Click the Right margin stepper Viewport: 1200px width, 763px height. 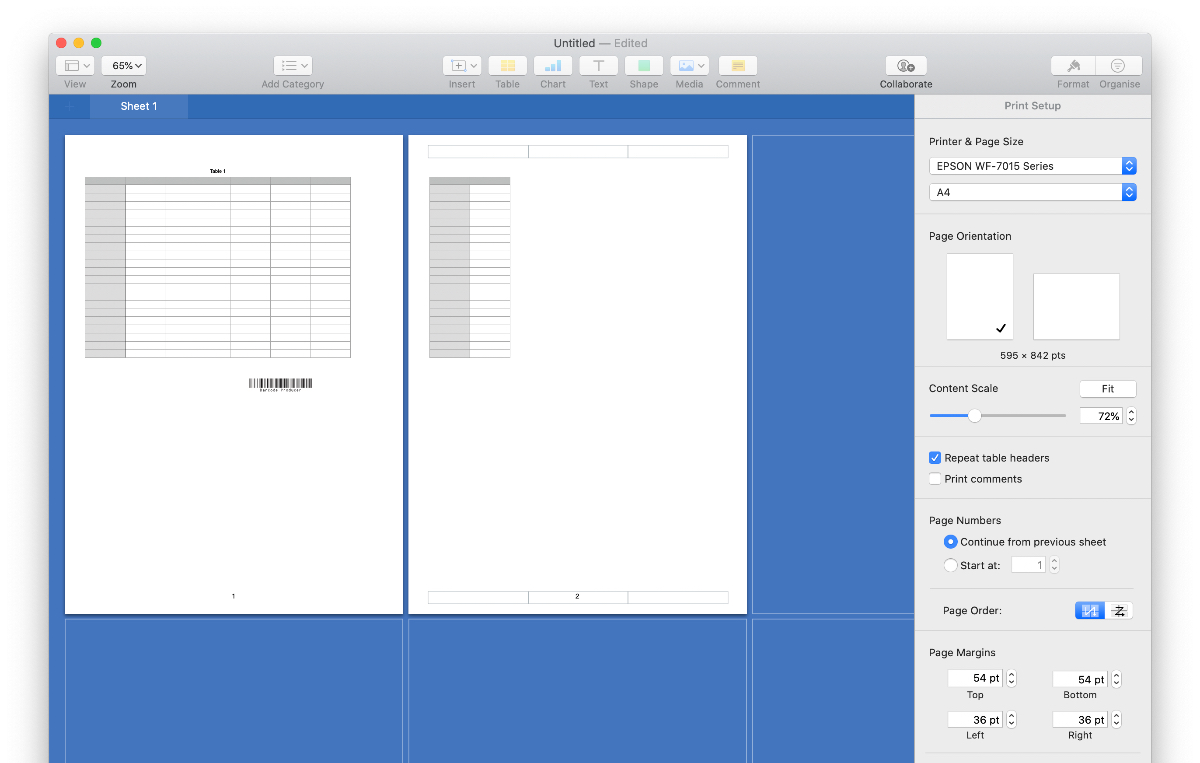pos(1116,720)
